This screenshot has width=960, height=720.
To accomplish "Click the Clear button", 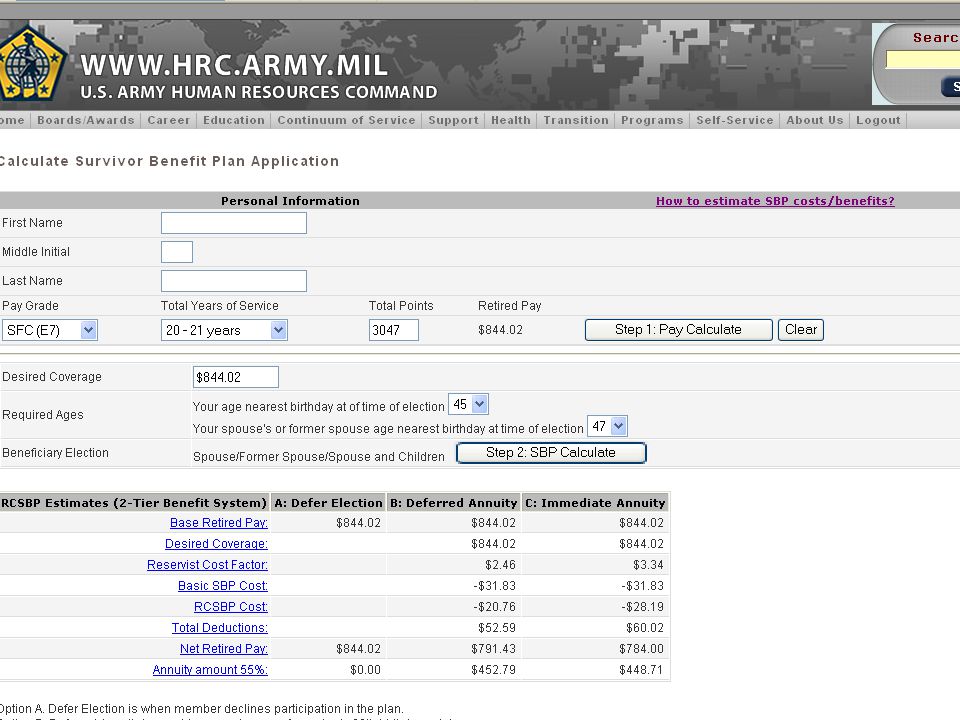I will 801,329.
